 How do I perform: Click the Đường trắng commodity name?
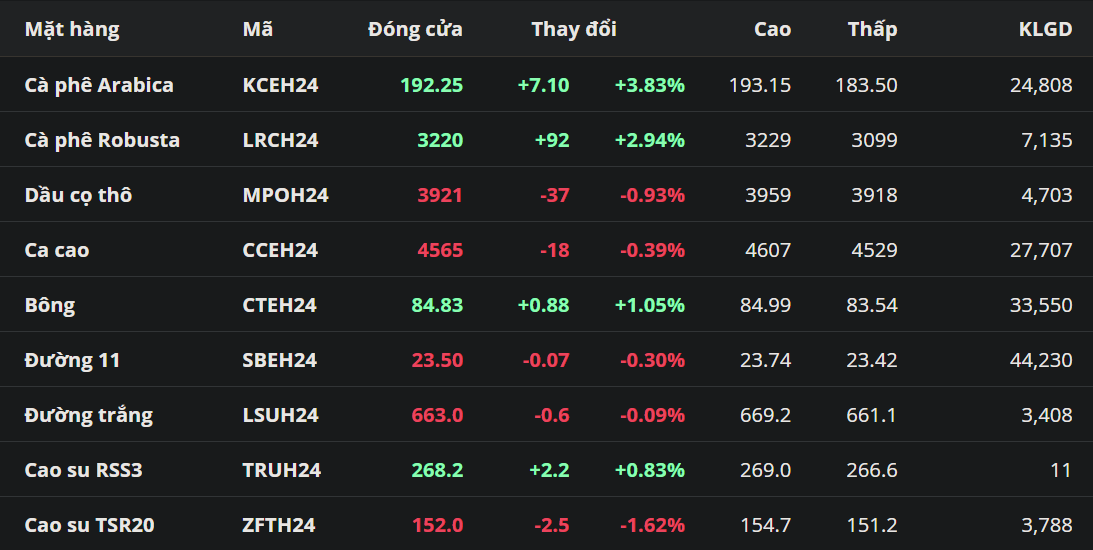[x=89, y=415]
